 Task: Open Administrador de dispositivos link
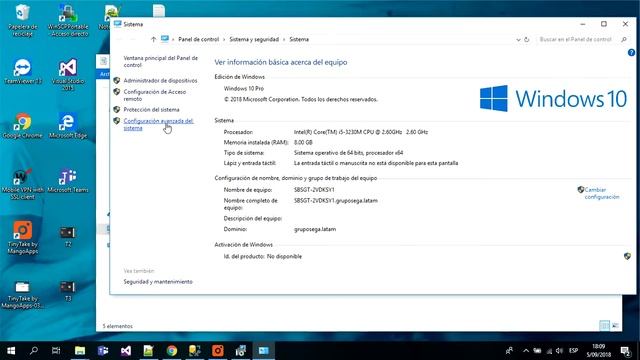tap(160, 81)
